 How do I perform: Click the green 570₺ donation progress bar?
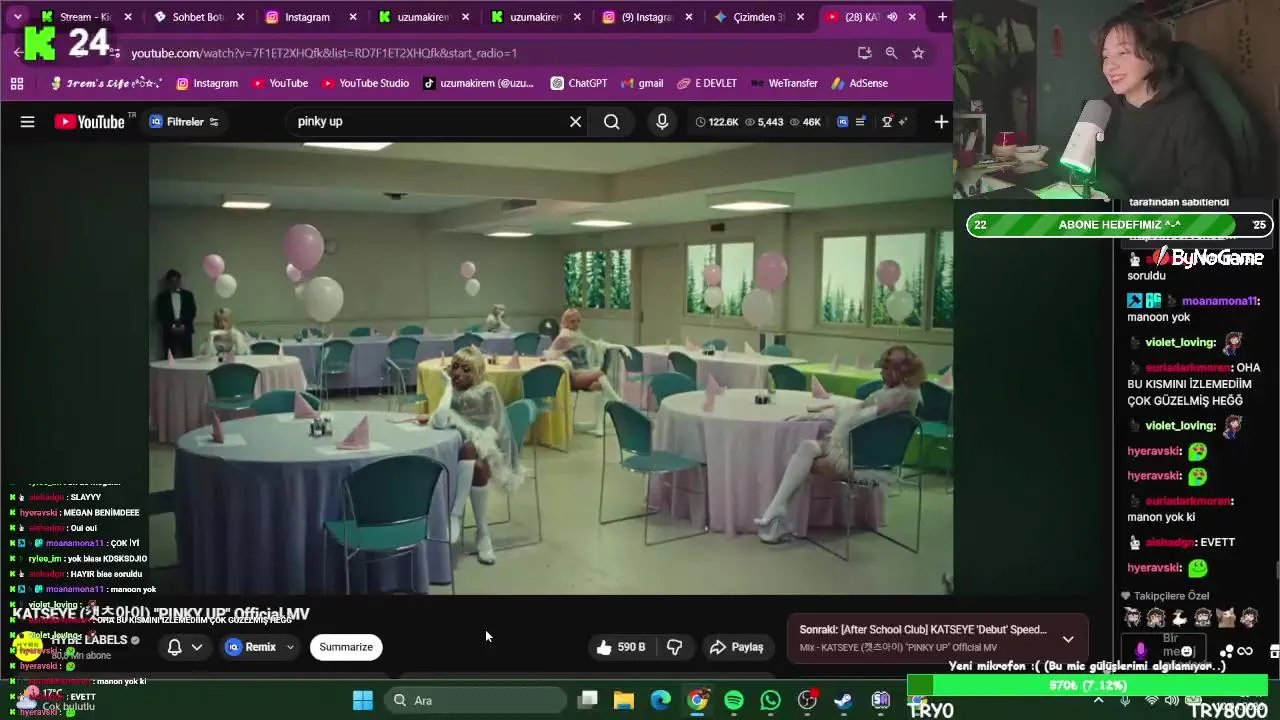pos(1087,686)
